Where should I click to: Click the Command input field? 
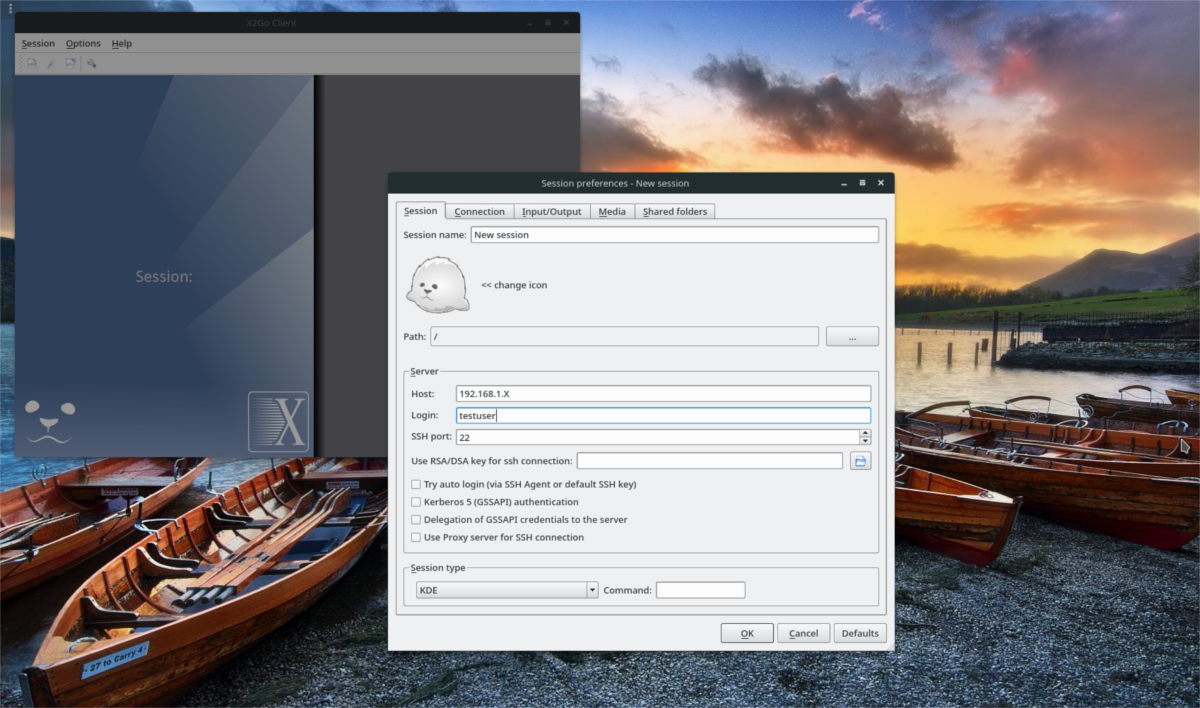point(700,590)
